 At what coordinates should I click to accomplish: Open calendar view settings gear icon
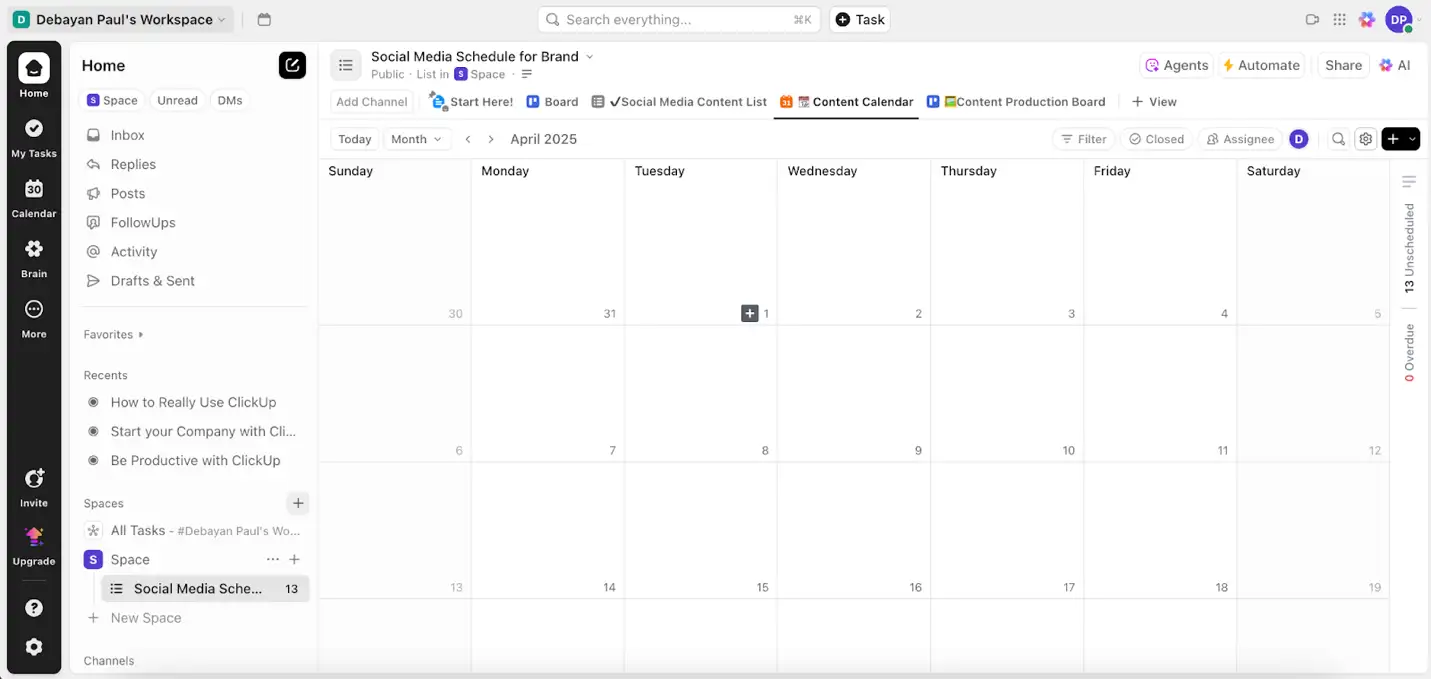[1365, 139]
